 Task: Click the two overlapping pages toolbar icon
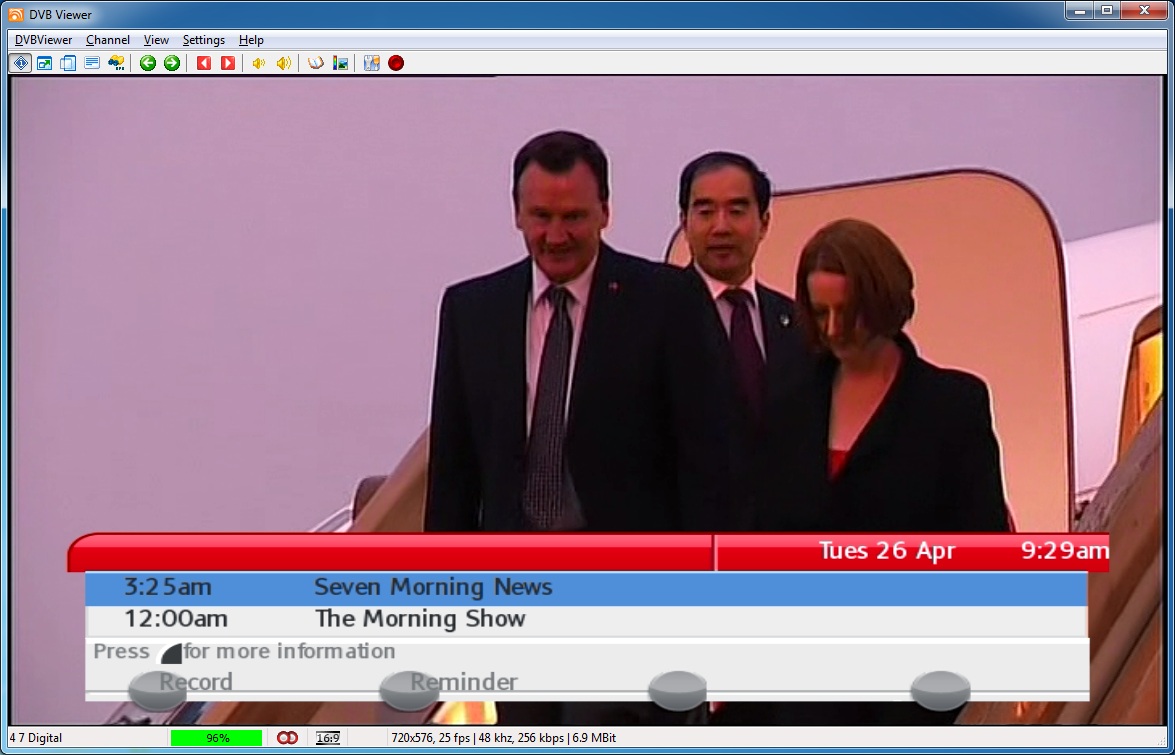point(68,63)
